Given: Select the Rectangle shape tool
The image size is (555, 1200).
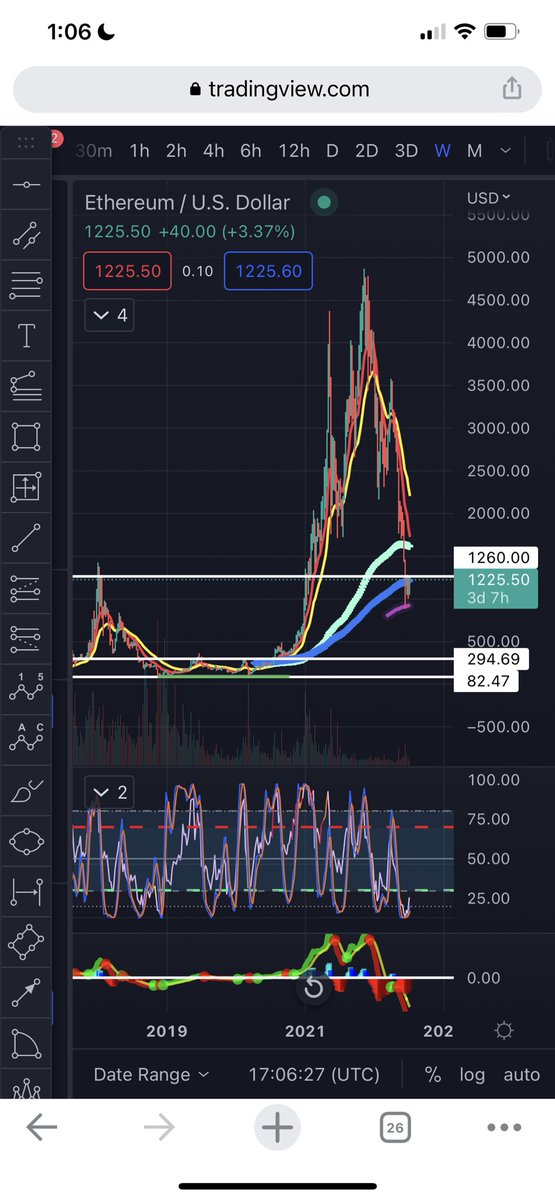Looking at the screenshot, I should tap(26, 438).
